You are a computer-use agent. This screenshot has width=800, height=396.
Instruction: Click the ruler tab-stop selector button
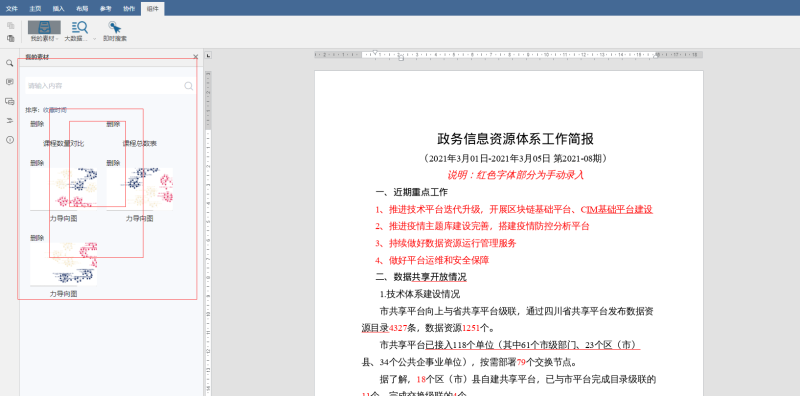[208, 55]
